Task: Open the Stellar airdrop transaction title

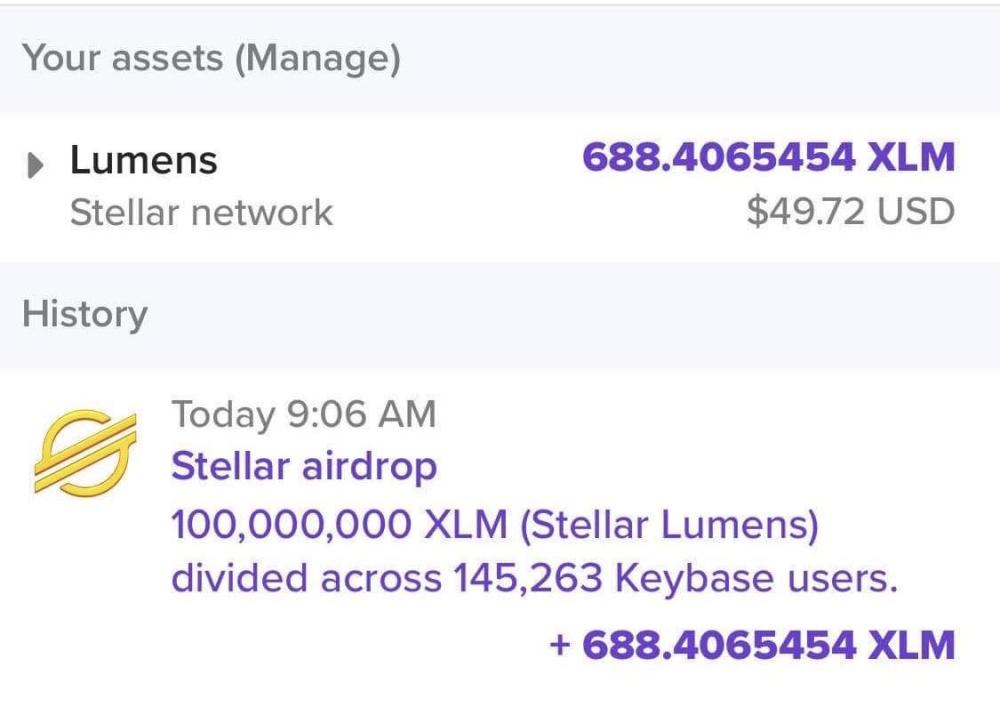Action: [304, 466]
